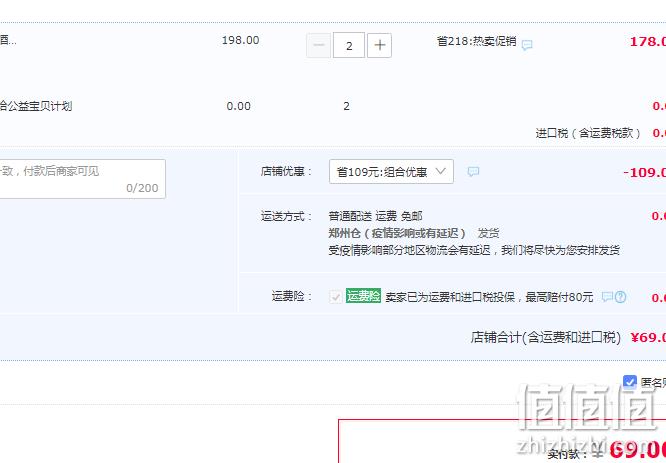
Task: Click the green 运费险 badge
Action: pos(363,296)
